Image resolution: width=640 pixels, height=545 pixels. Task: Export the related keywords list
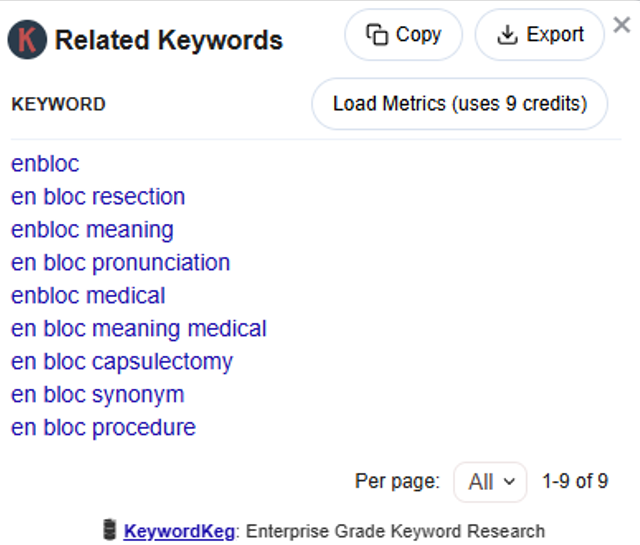539,35
